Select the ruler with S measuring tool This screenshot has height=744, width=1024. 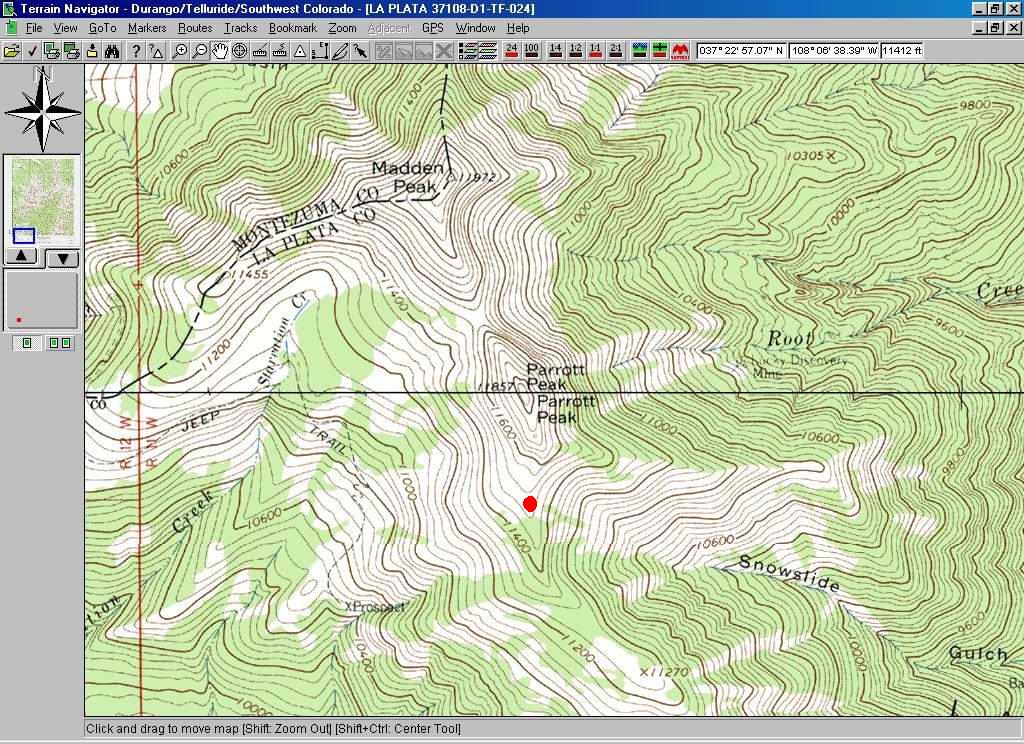pos(280,51)
